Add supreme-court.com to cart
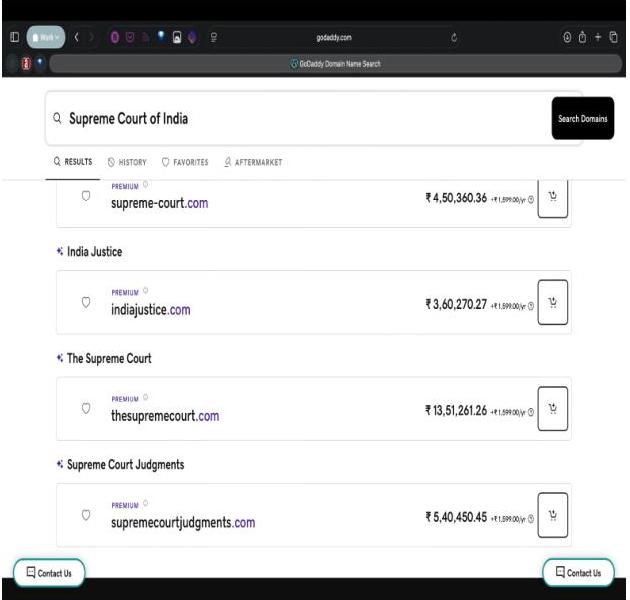630x600 pixels. 553,197
